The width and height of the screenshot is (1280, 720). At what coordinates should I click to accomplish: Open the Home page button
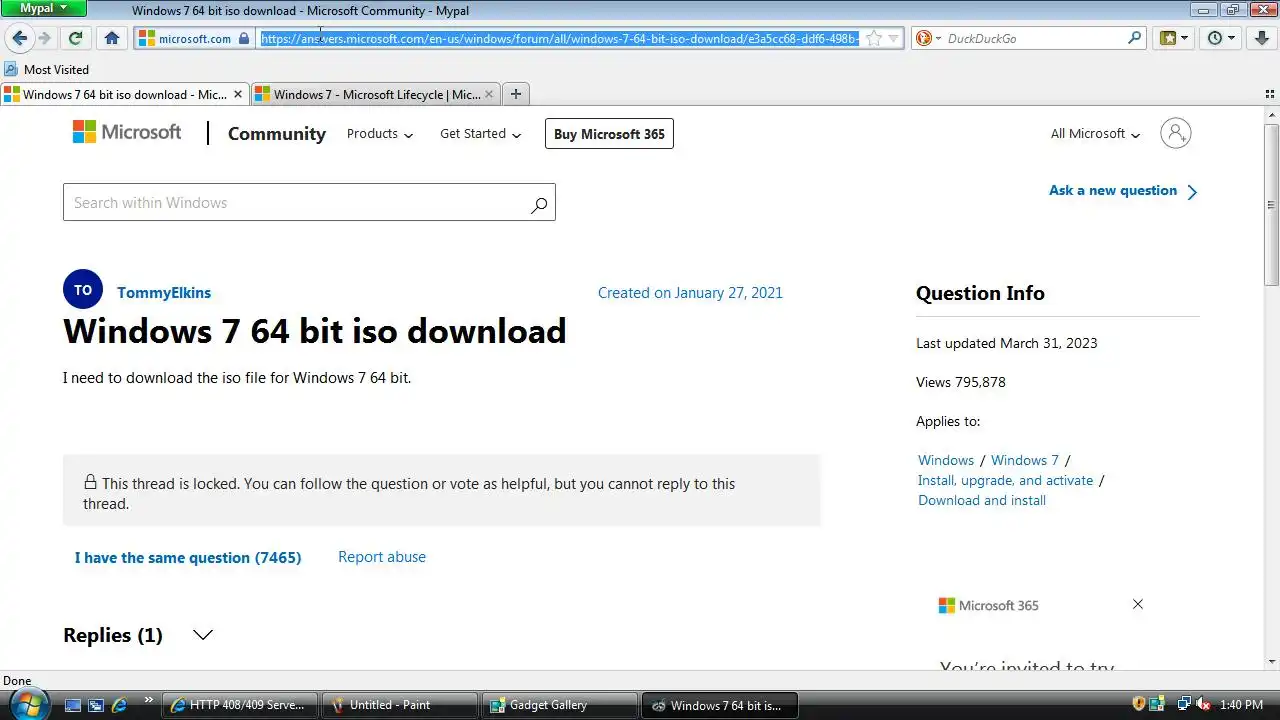112,38
